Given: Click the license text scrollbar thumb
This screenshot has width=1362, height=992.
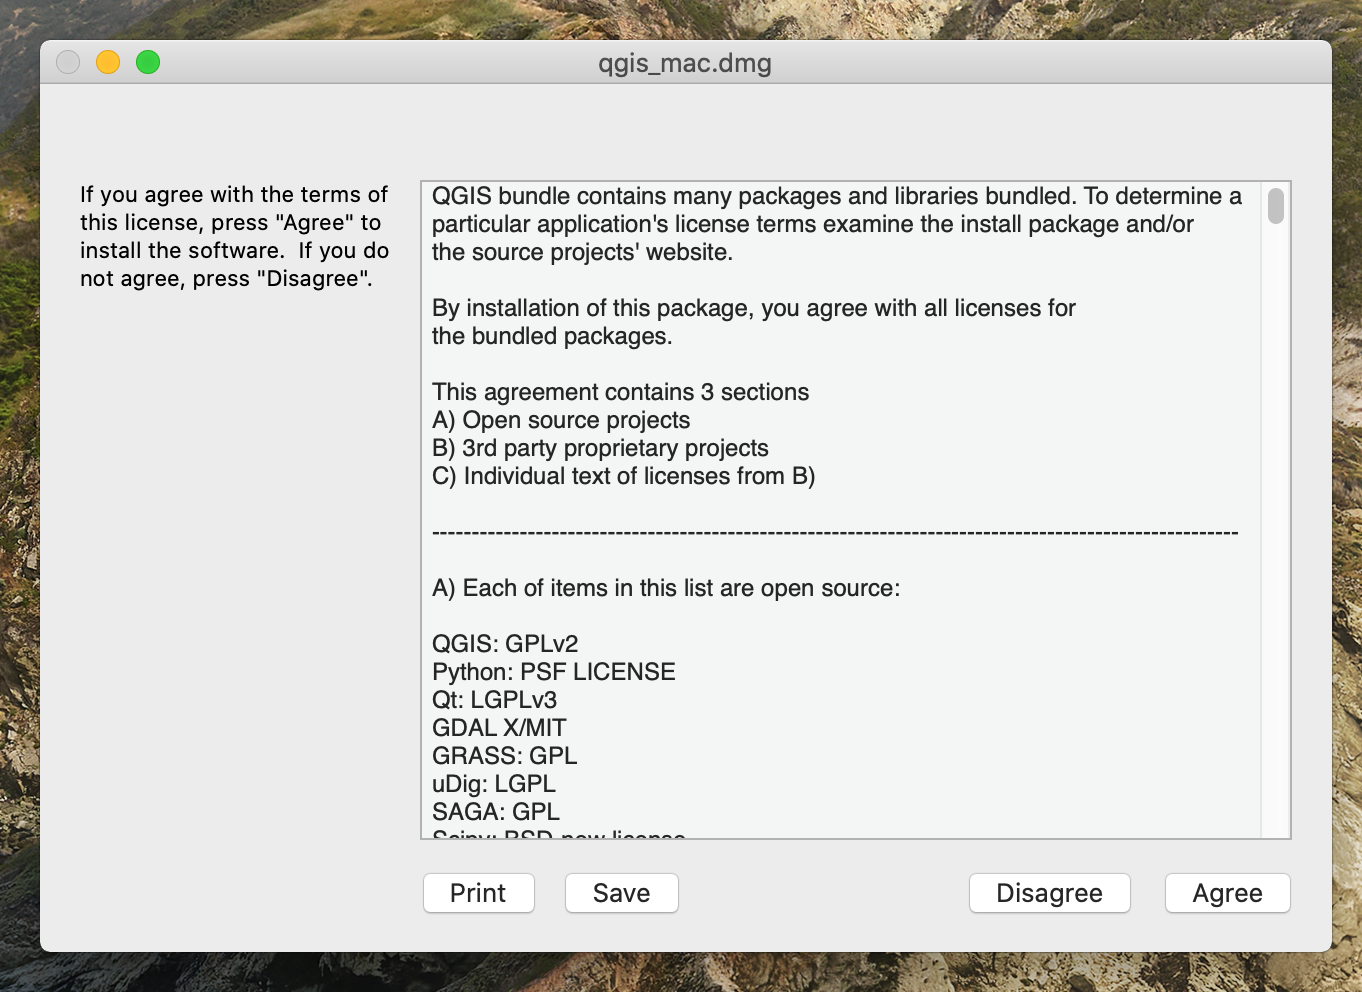Looking at the screenshot, I should [1275, 206].
